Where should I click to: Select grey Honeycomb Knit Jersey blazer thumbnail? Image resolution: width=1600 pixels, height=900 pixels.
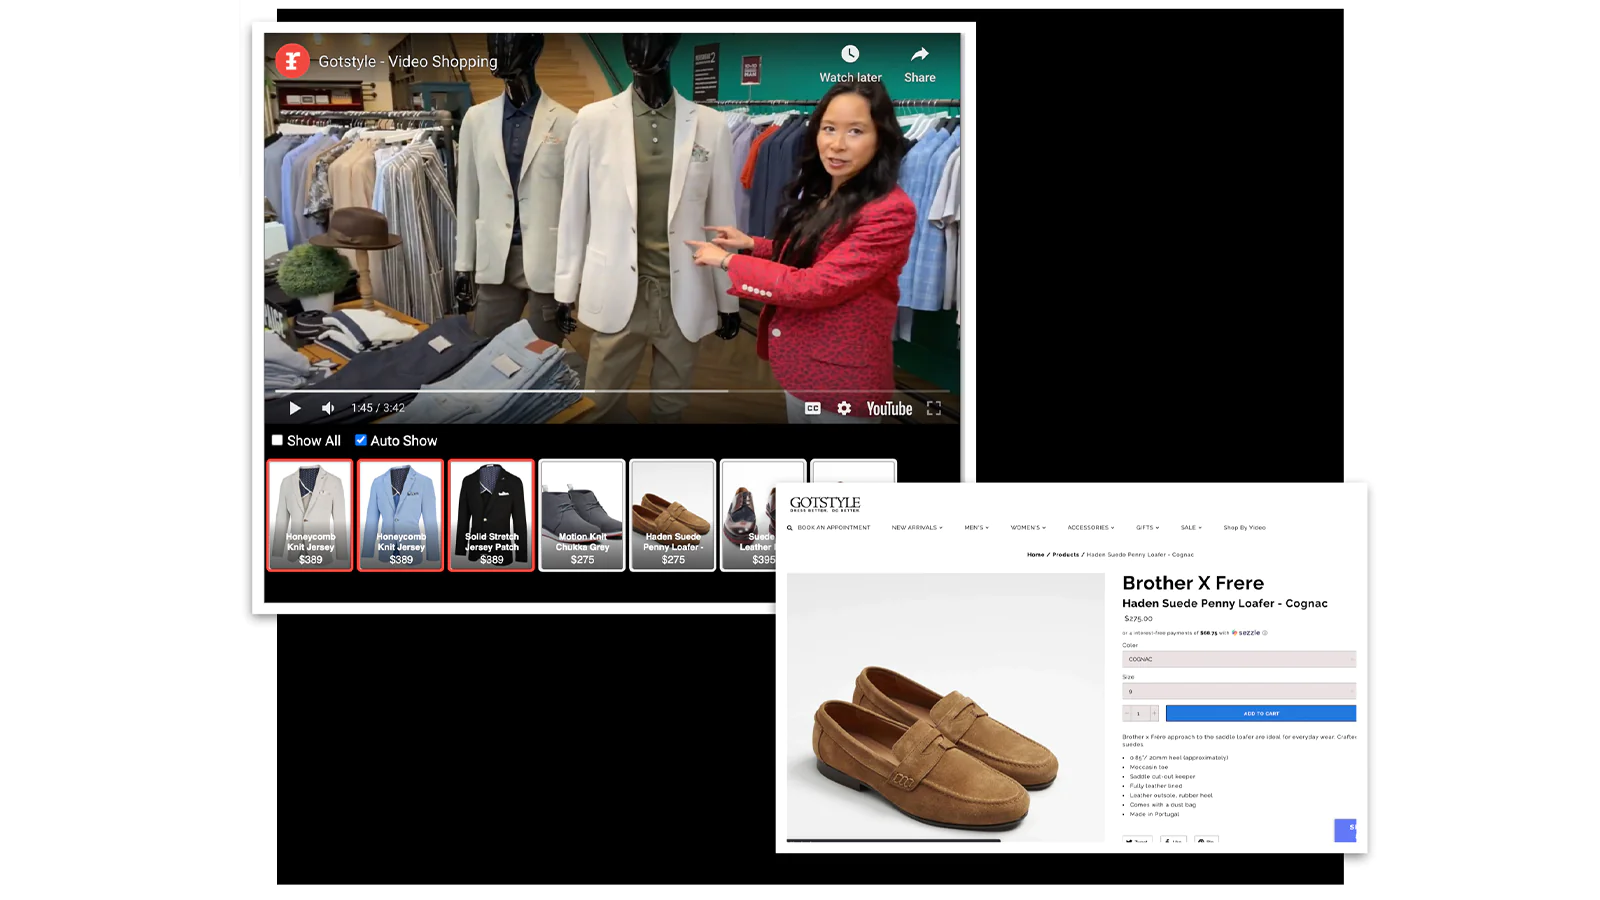pos(310,515)
